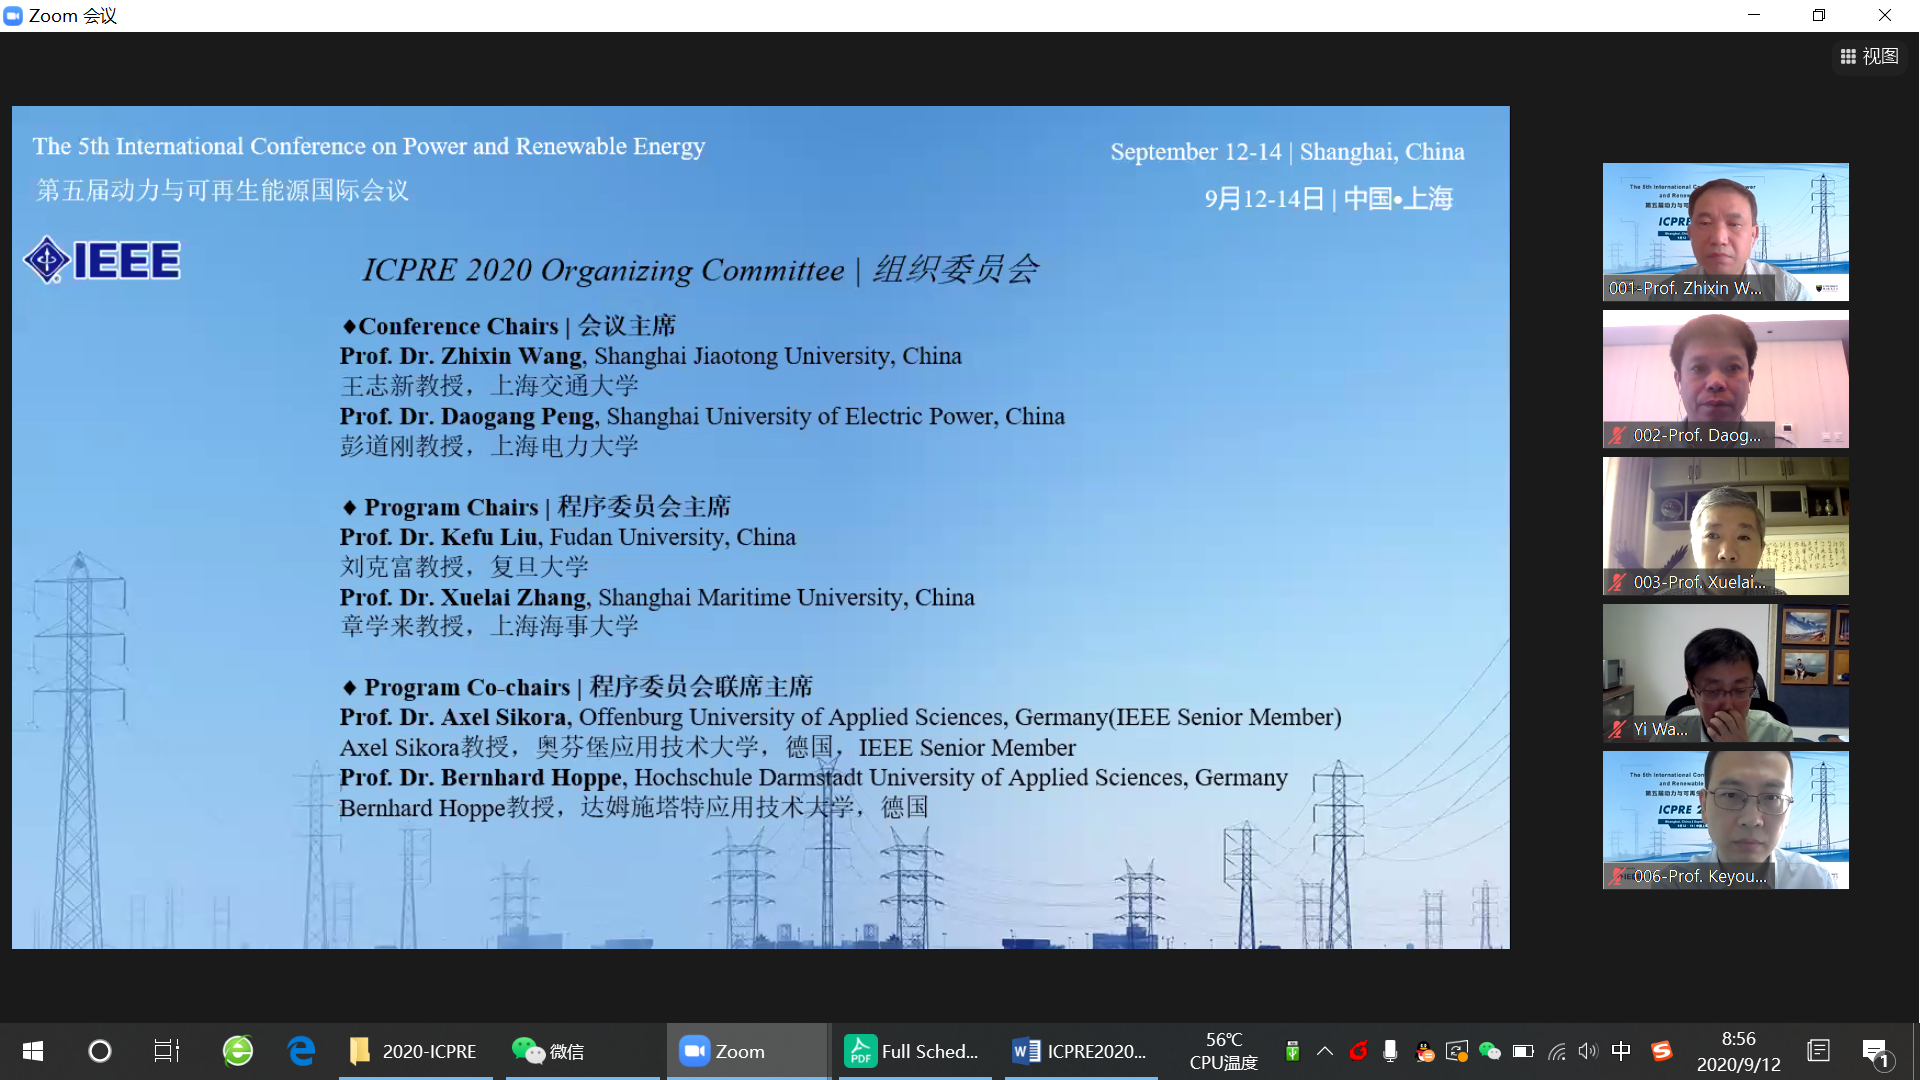
Task: Click the Cortana search circle icon
Action: 100,1051
